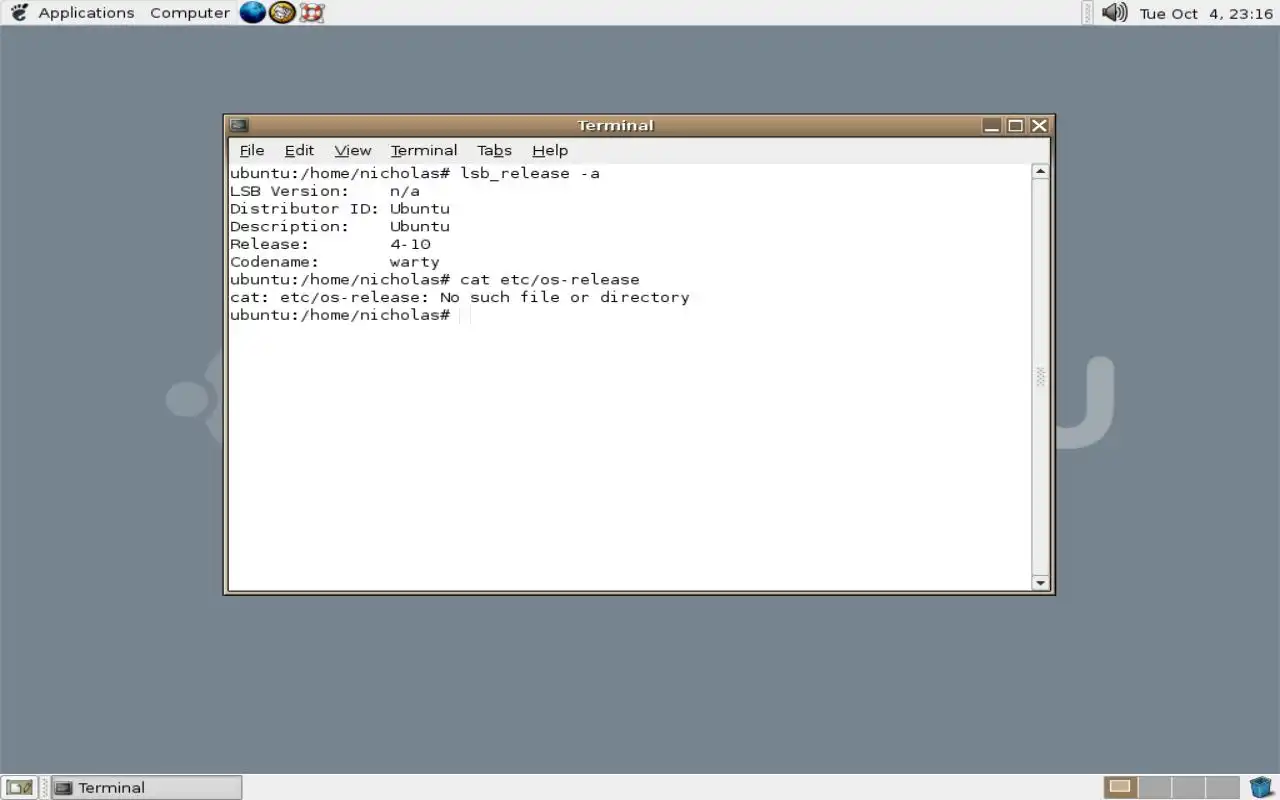Switch to the third workspace
The height and width of the screenshot is (800, 1280).
coord(1188,787)
